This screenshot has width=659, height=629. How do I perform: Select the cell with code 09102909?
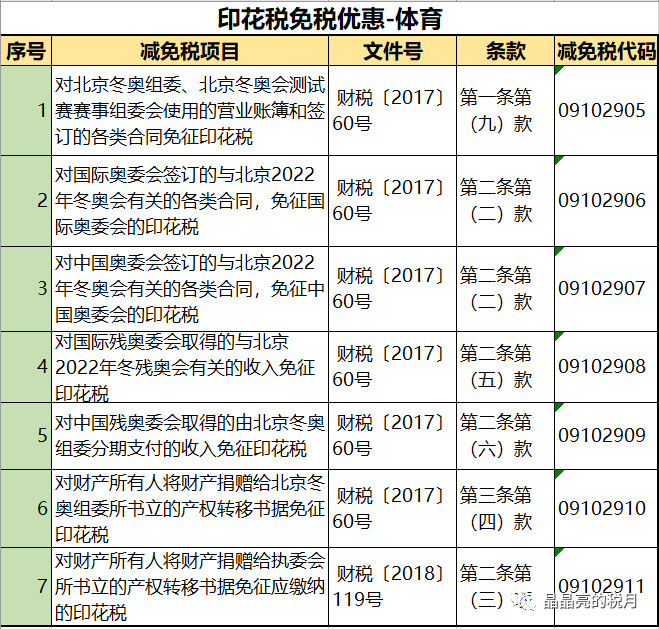(x=602, y=435)
